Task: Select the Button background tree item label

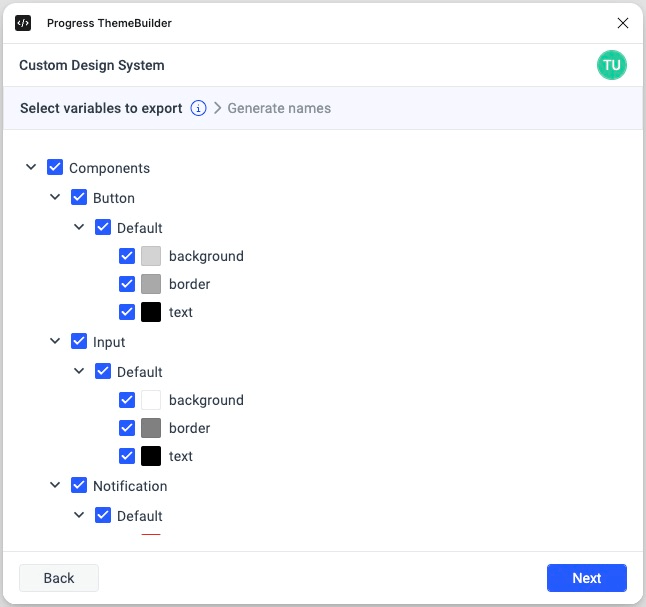Action: point(206,256)
